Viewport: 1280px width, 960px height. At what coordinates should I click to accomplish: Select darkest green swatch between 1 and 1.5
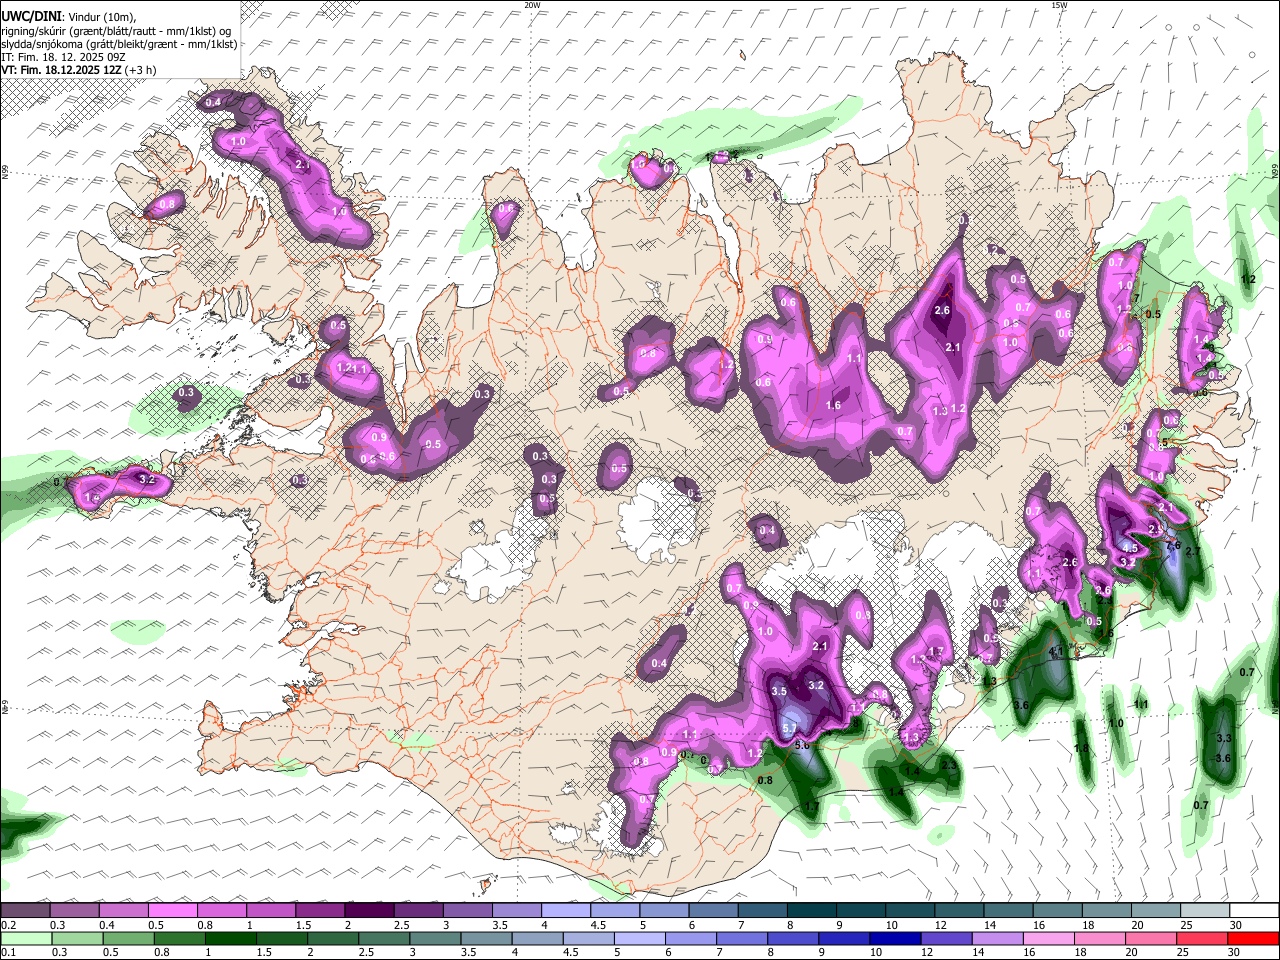[x=229, y=939]
